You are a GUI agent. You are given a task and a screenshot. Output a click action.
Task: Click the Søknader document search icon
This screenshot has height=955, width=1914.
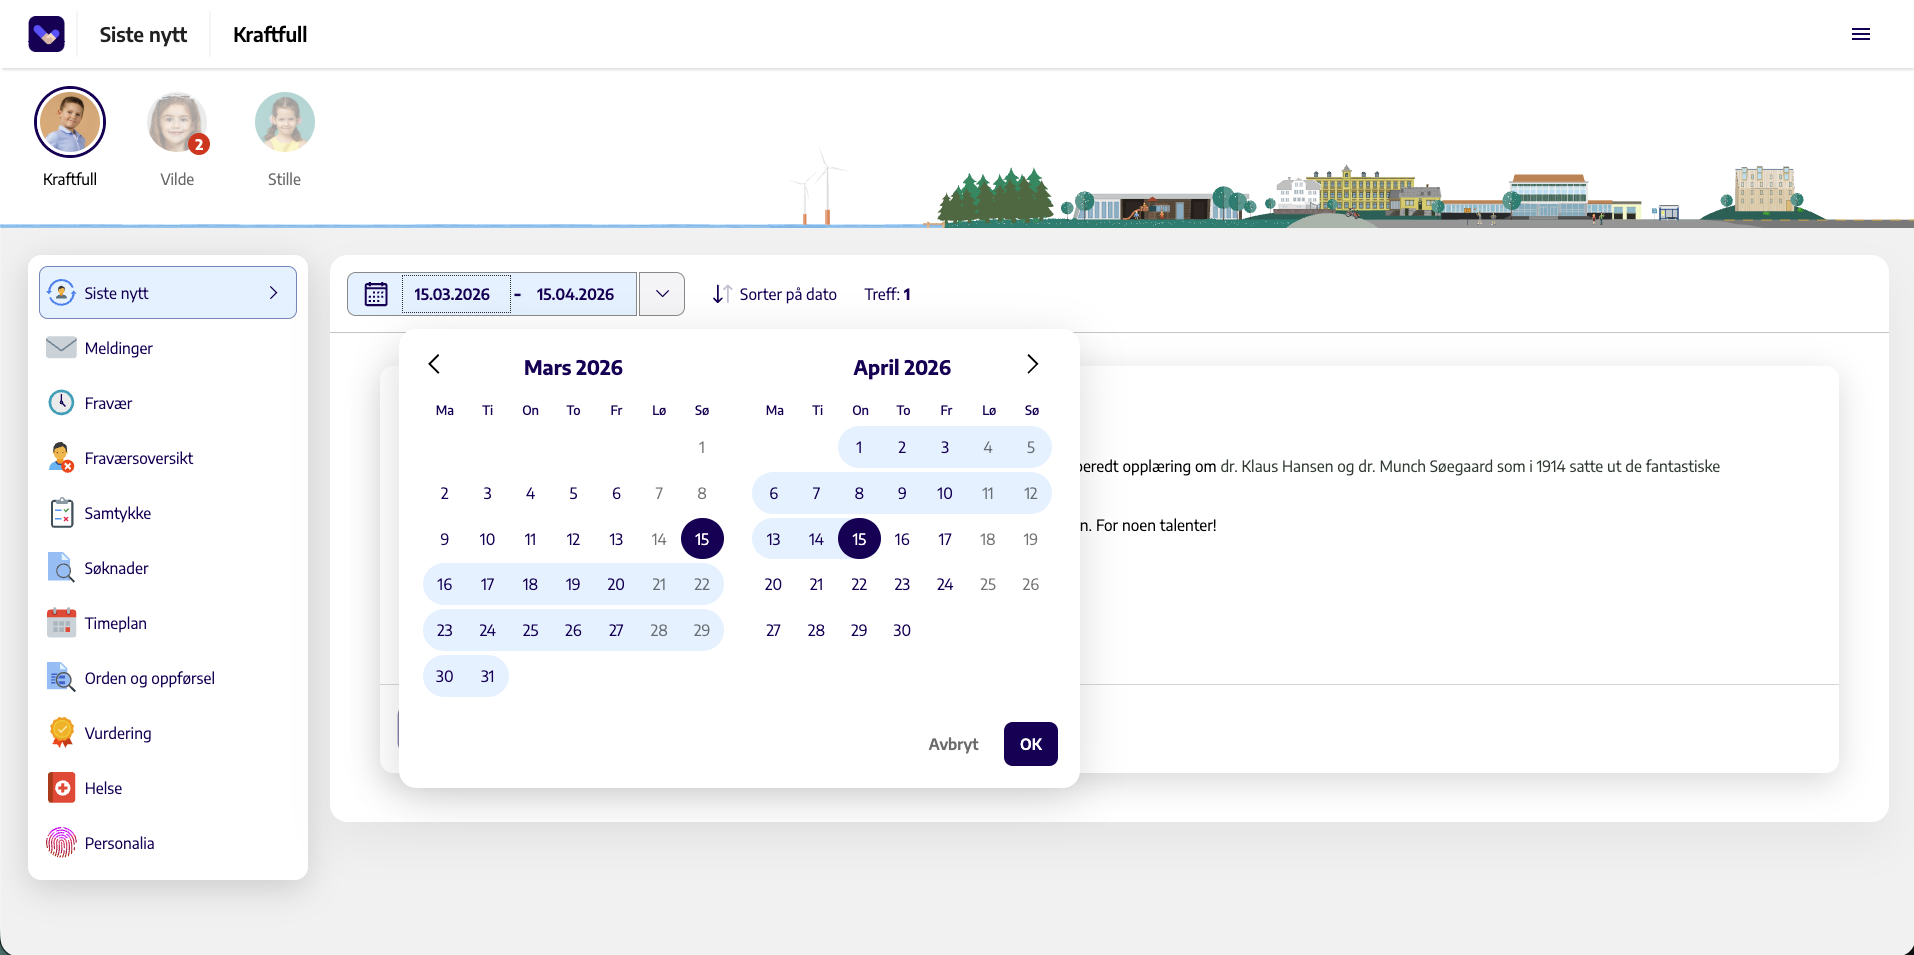pos(61,567)
